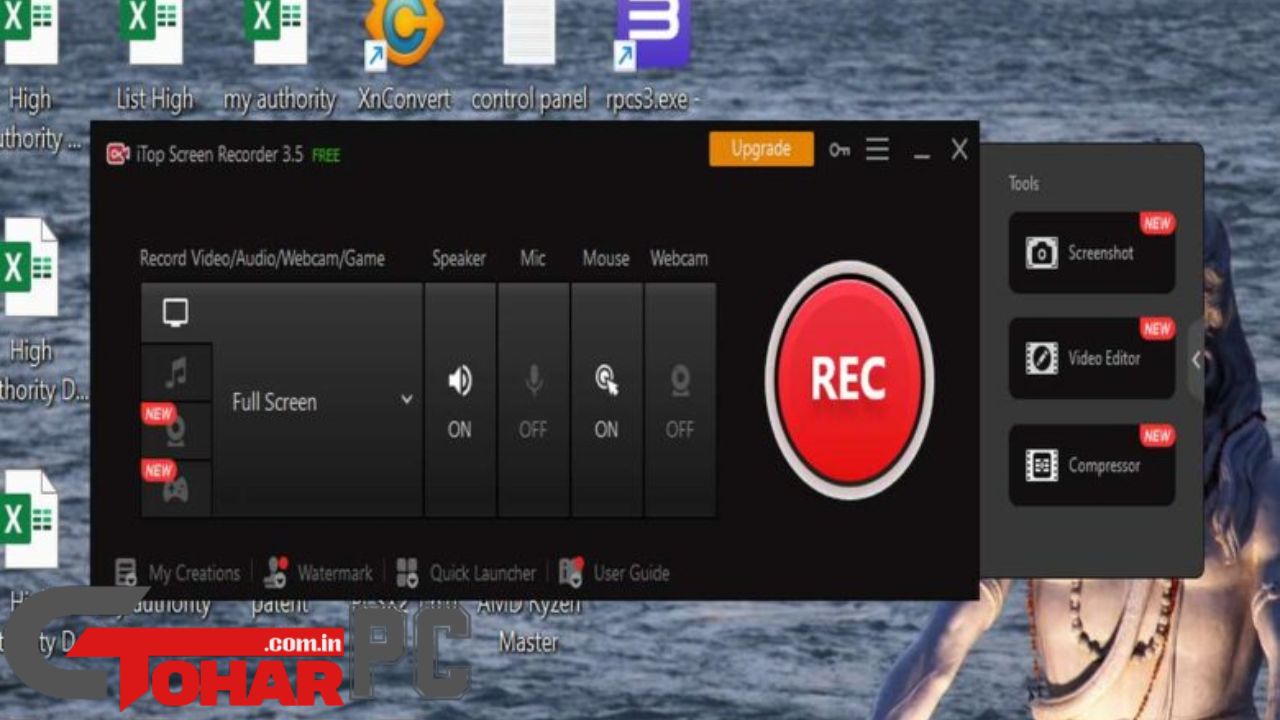Image resolution: width=1280 pixels, height=720 pixels.
Task: Open the Video Editor tool
Action: click(x=1091, y=358)
